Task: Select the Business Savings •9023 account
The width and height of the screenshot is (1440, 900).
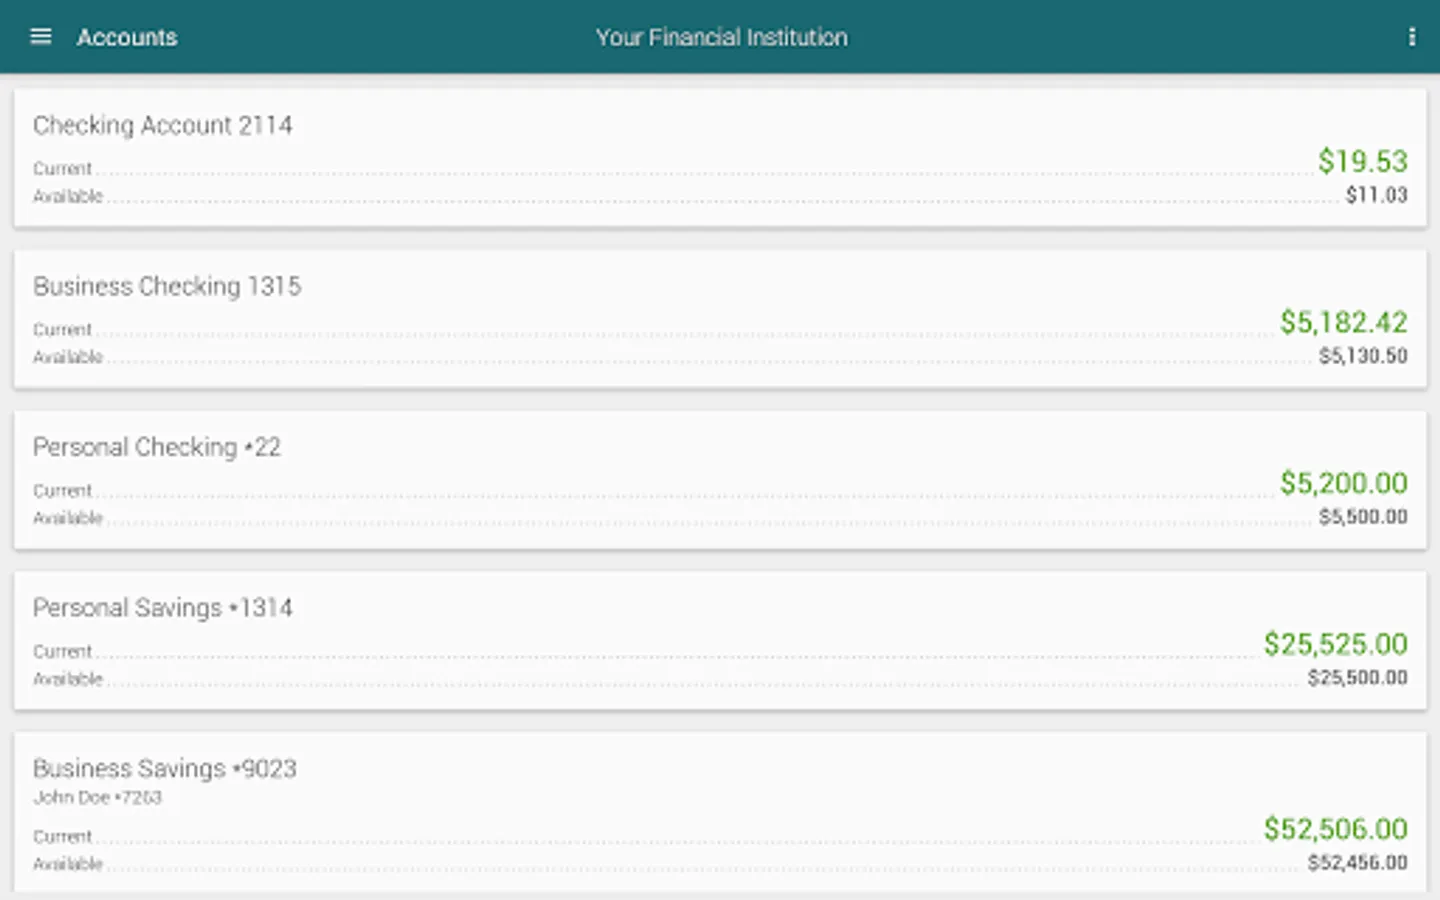Action: (165, 768)
